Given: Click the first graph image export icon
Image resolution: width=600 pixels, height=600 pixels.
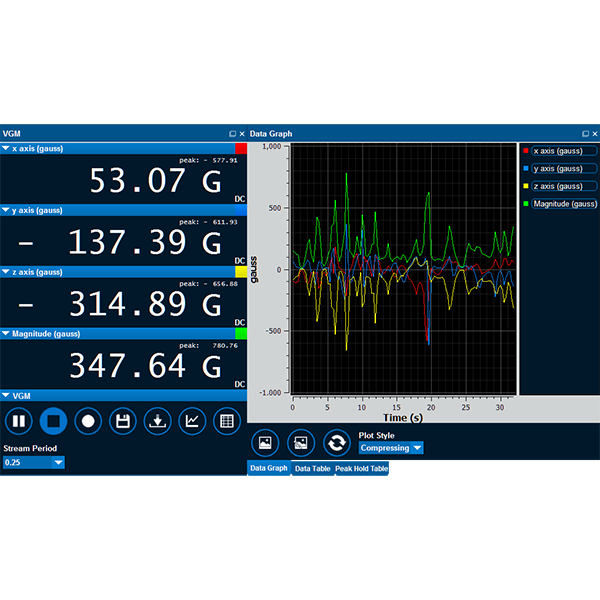Looking at the screenshot, I should [265, 442].
